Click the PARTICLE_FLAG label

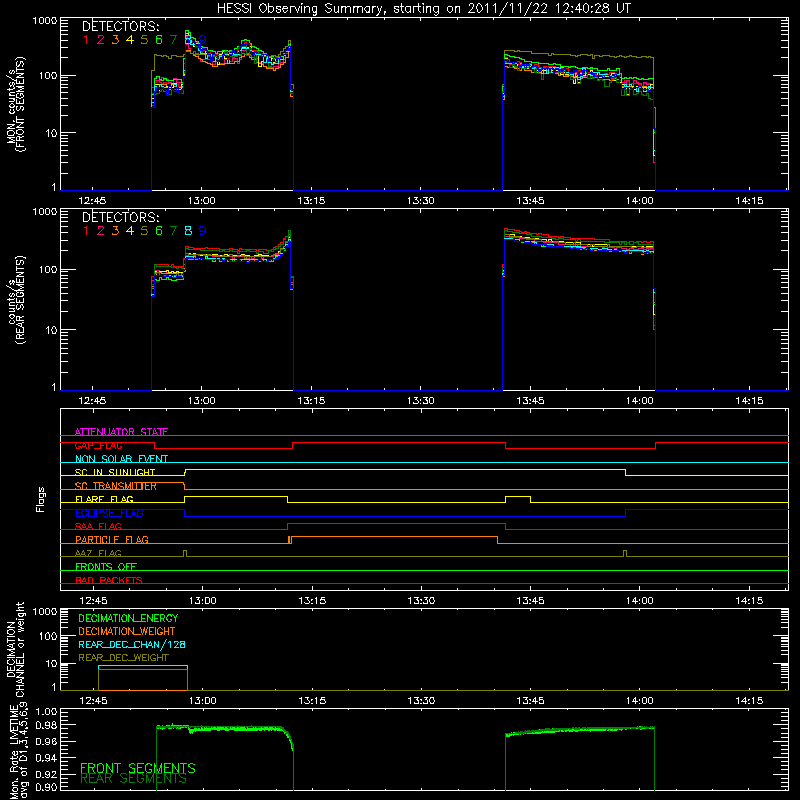[x=112, y=539]
